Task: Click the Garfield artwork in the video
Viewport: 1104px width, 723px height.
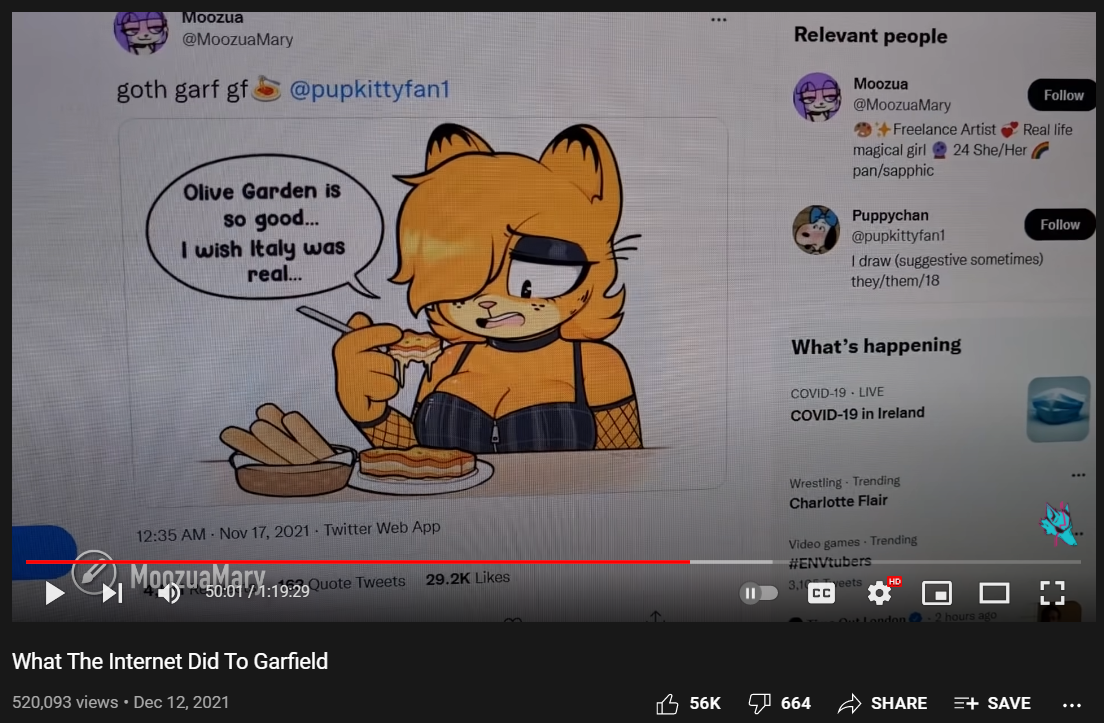Action: click(x=422, y=304)
